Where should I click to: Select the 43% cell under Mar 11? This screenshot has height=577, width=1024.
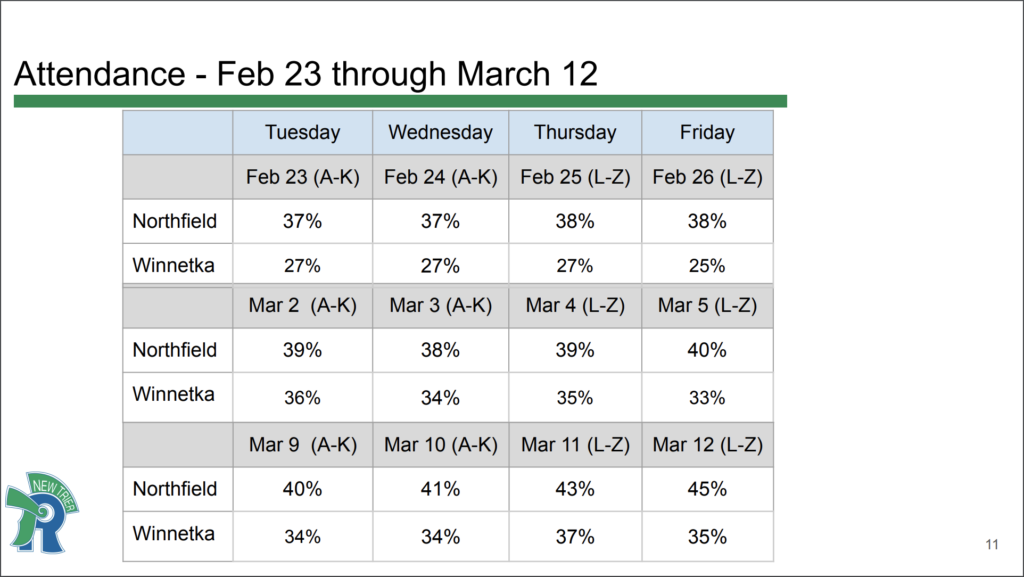575,490
